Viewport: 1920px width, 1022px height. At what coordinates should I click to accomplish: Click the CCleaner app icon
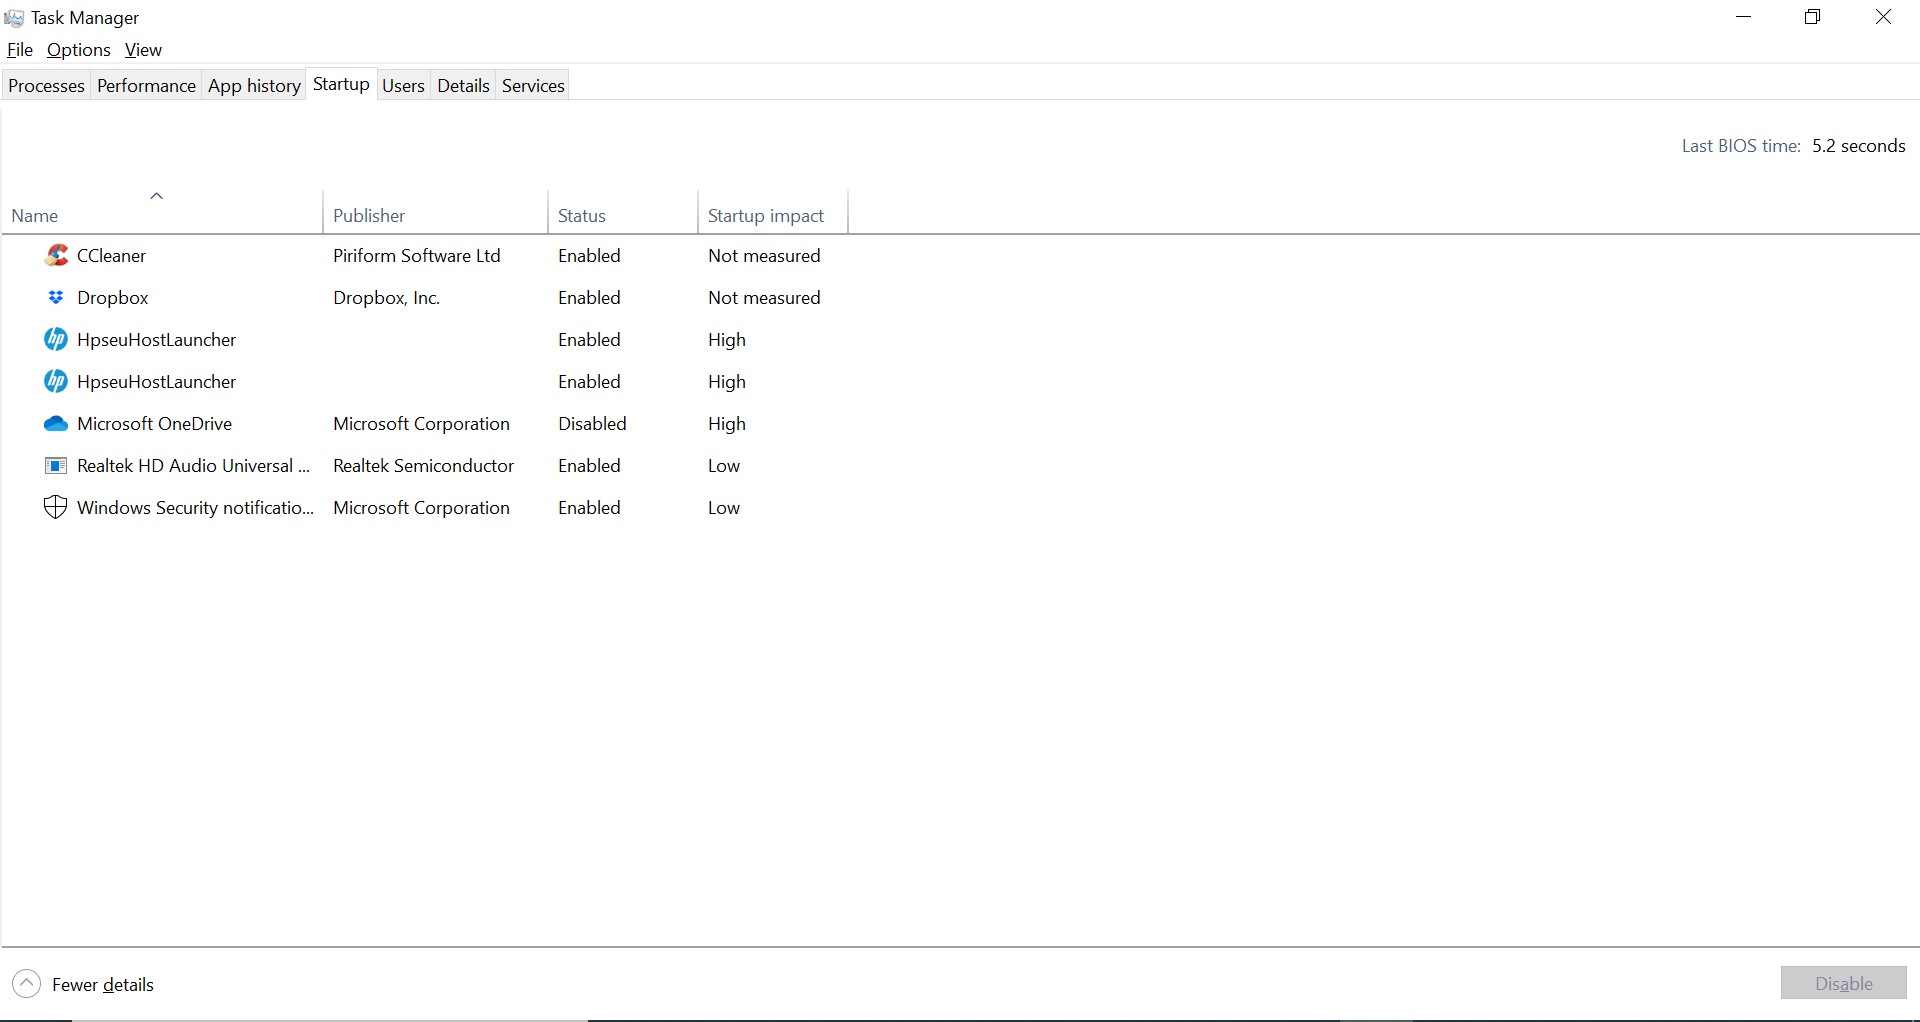click(x=56, y=256)
